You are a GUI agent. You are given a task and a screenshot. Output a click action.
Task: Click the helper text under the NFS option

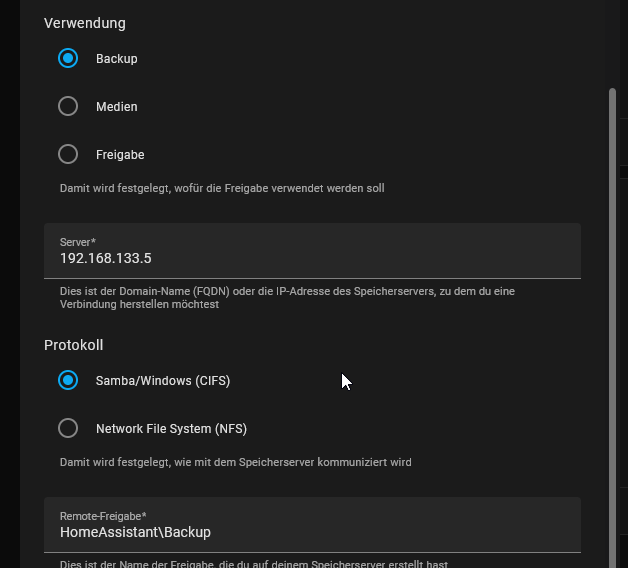(236, 462)
